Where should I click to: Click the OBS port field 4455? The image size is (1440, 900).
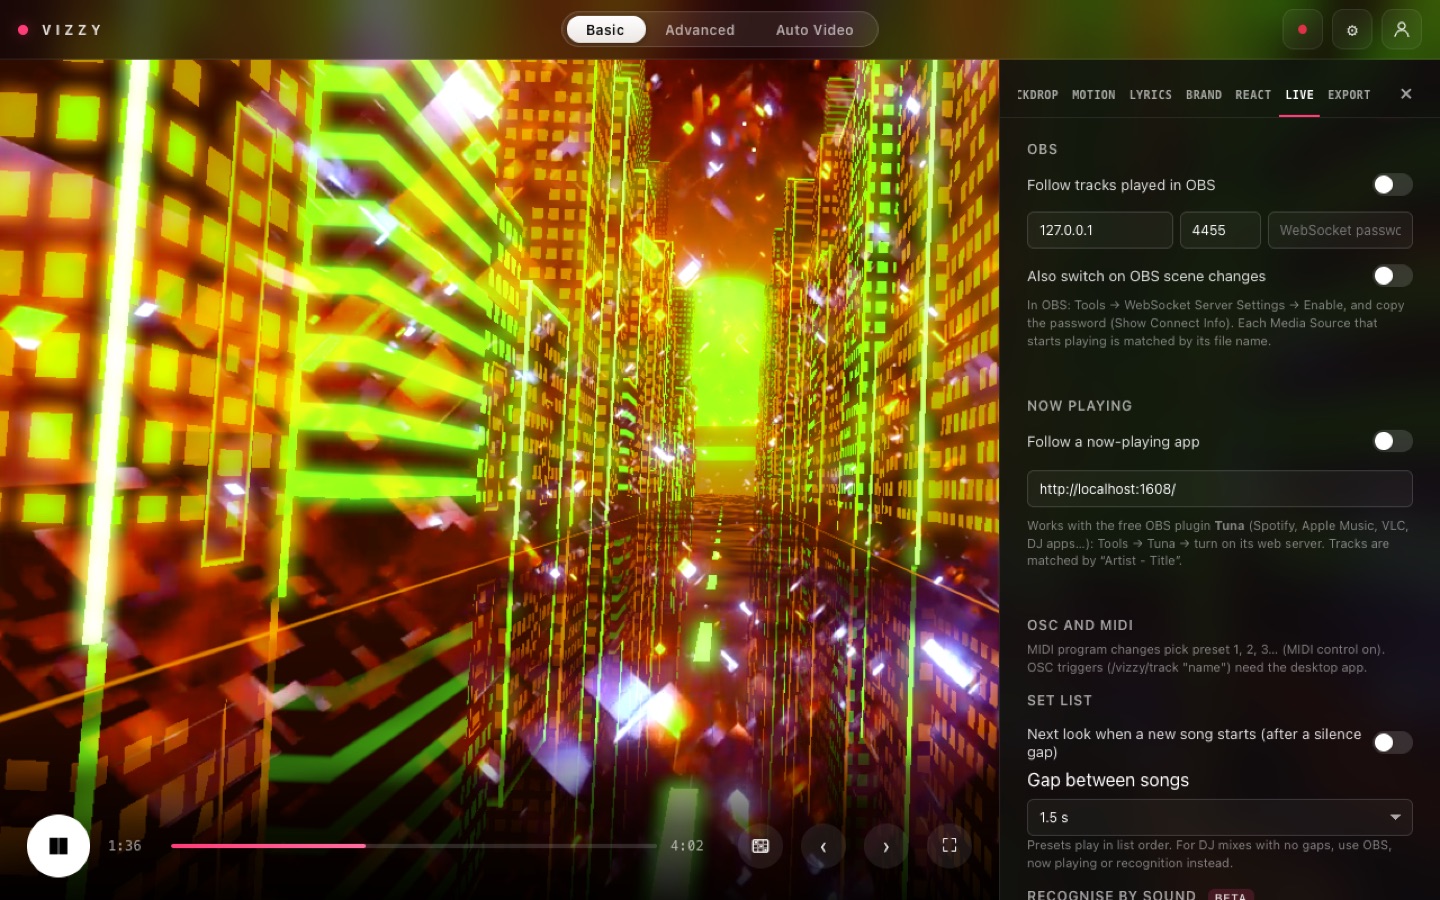click(x=1220, y=230)
